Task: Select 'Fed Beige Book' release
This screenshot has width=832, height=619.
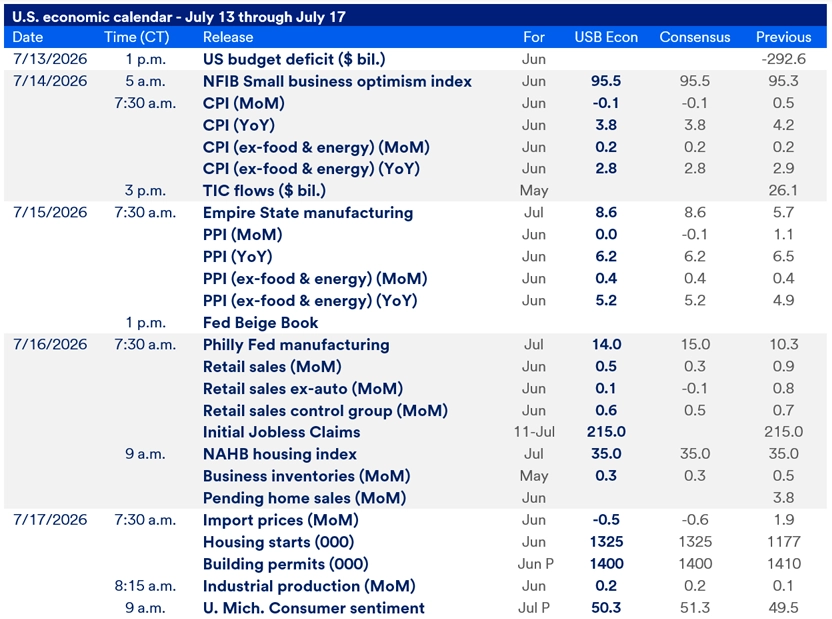Action: click(261, 322)
